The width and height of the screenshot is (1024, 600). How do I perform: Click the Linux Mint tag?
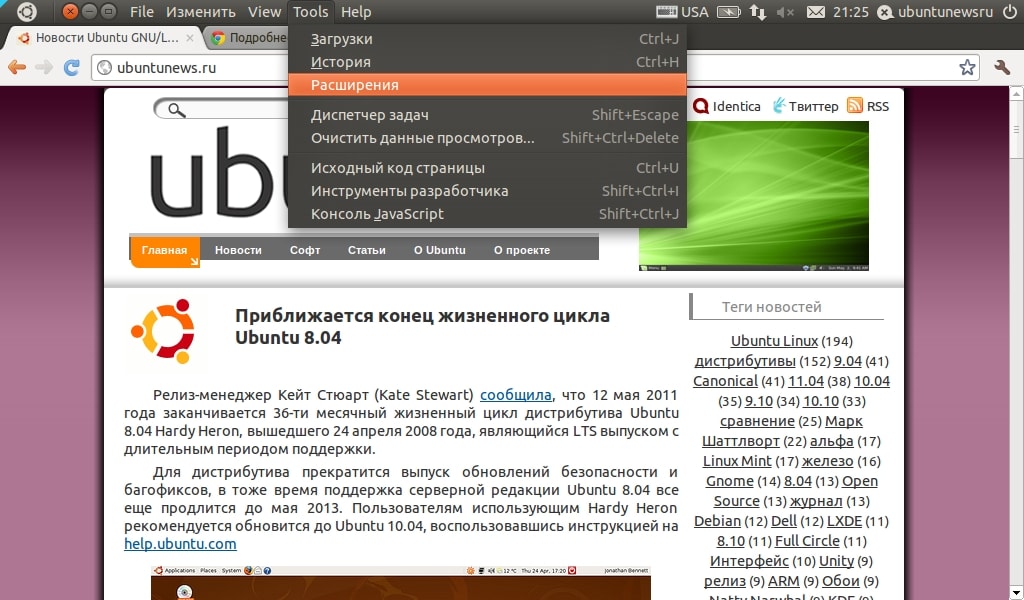pos(737,461)
